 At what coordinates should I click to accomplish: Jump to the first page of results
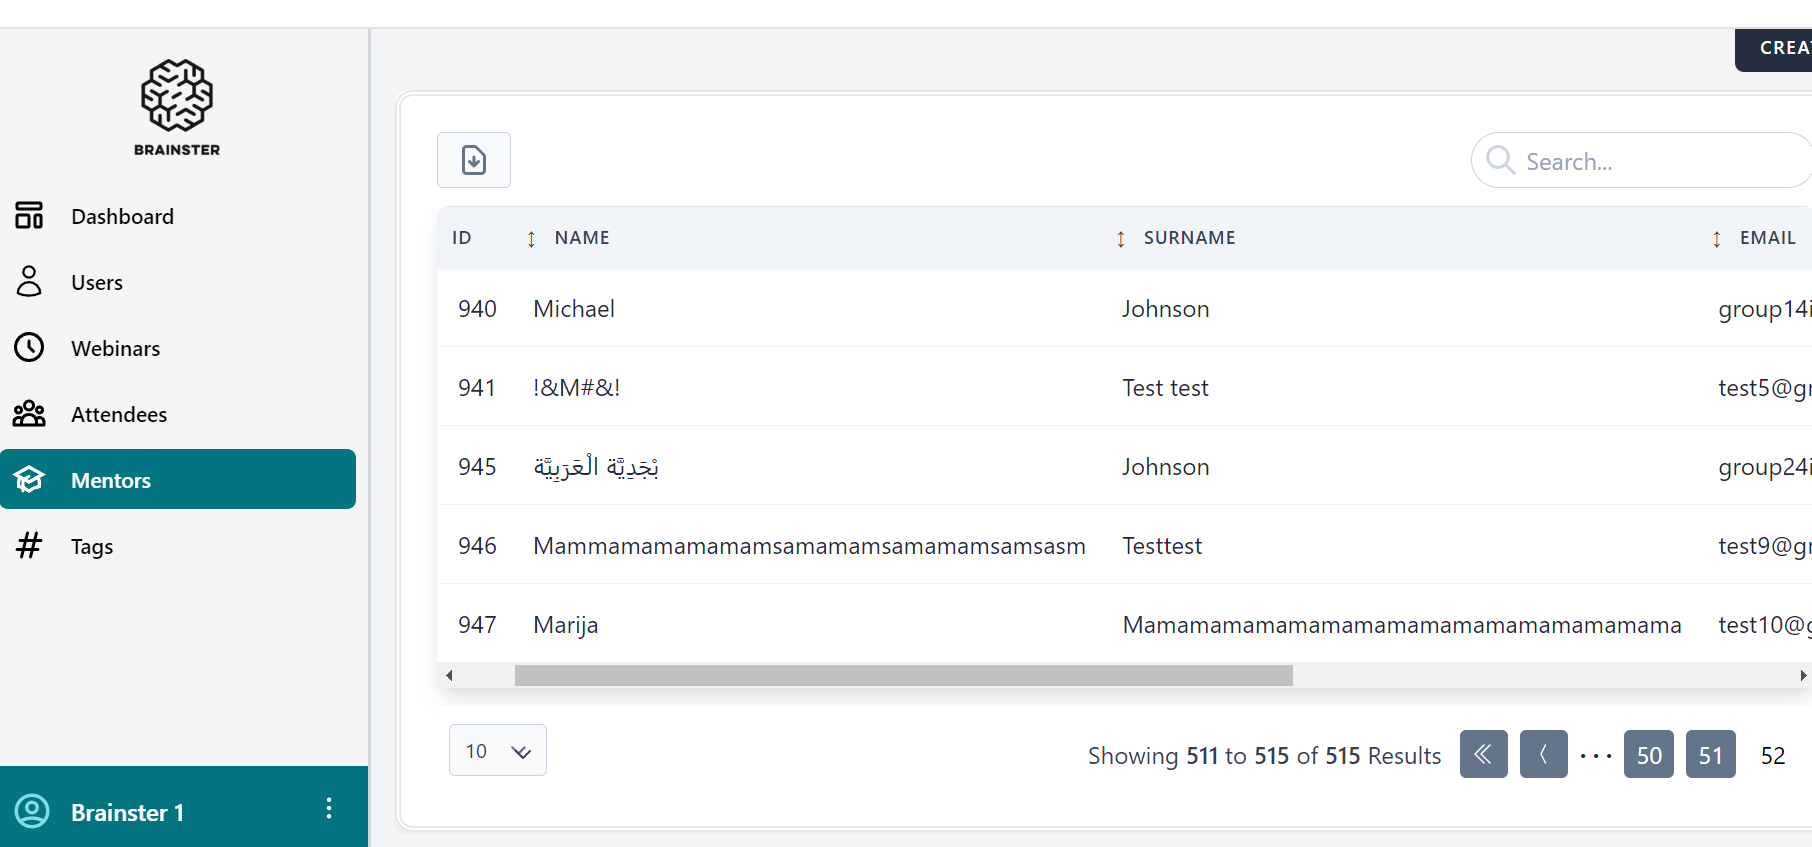click(x=1483, y=755)
